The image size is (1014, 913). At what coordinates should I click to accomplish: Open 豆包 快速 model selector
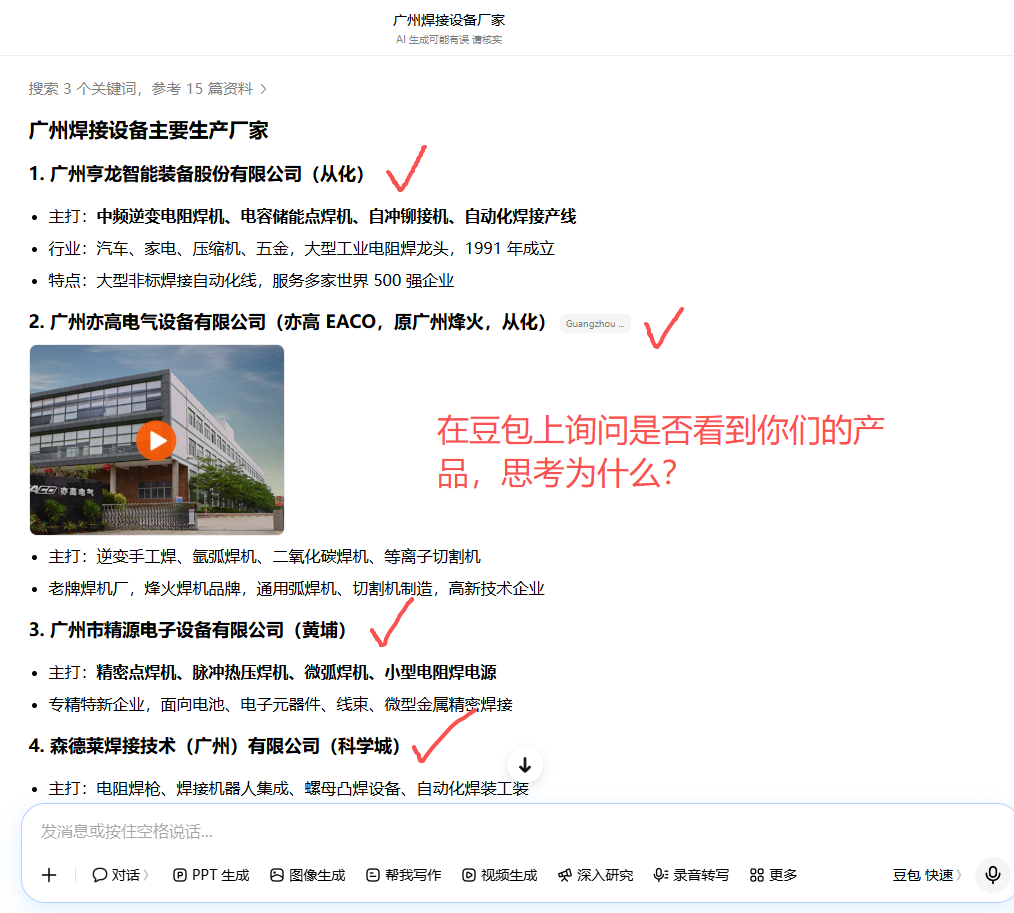(x=927, y=875)
